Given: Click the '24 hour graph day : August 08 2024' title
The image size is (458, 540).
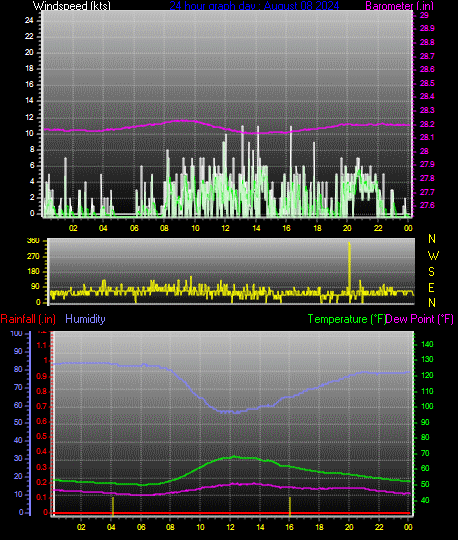Looking at the screenshot, I should pos(254,6).
